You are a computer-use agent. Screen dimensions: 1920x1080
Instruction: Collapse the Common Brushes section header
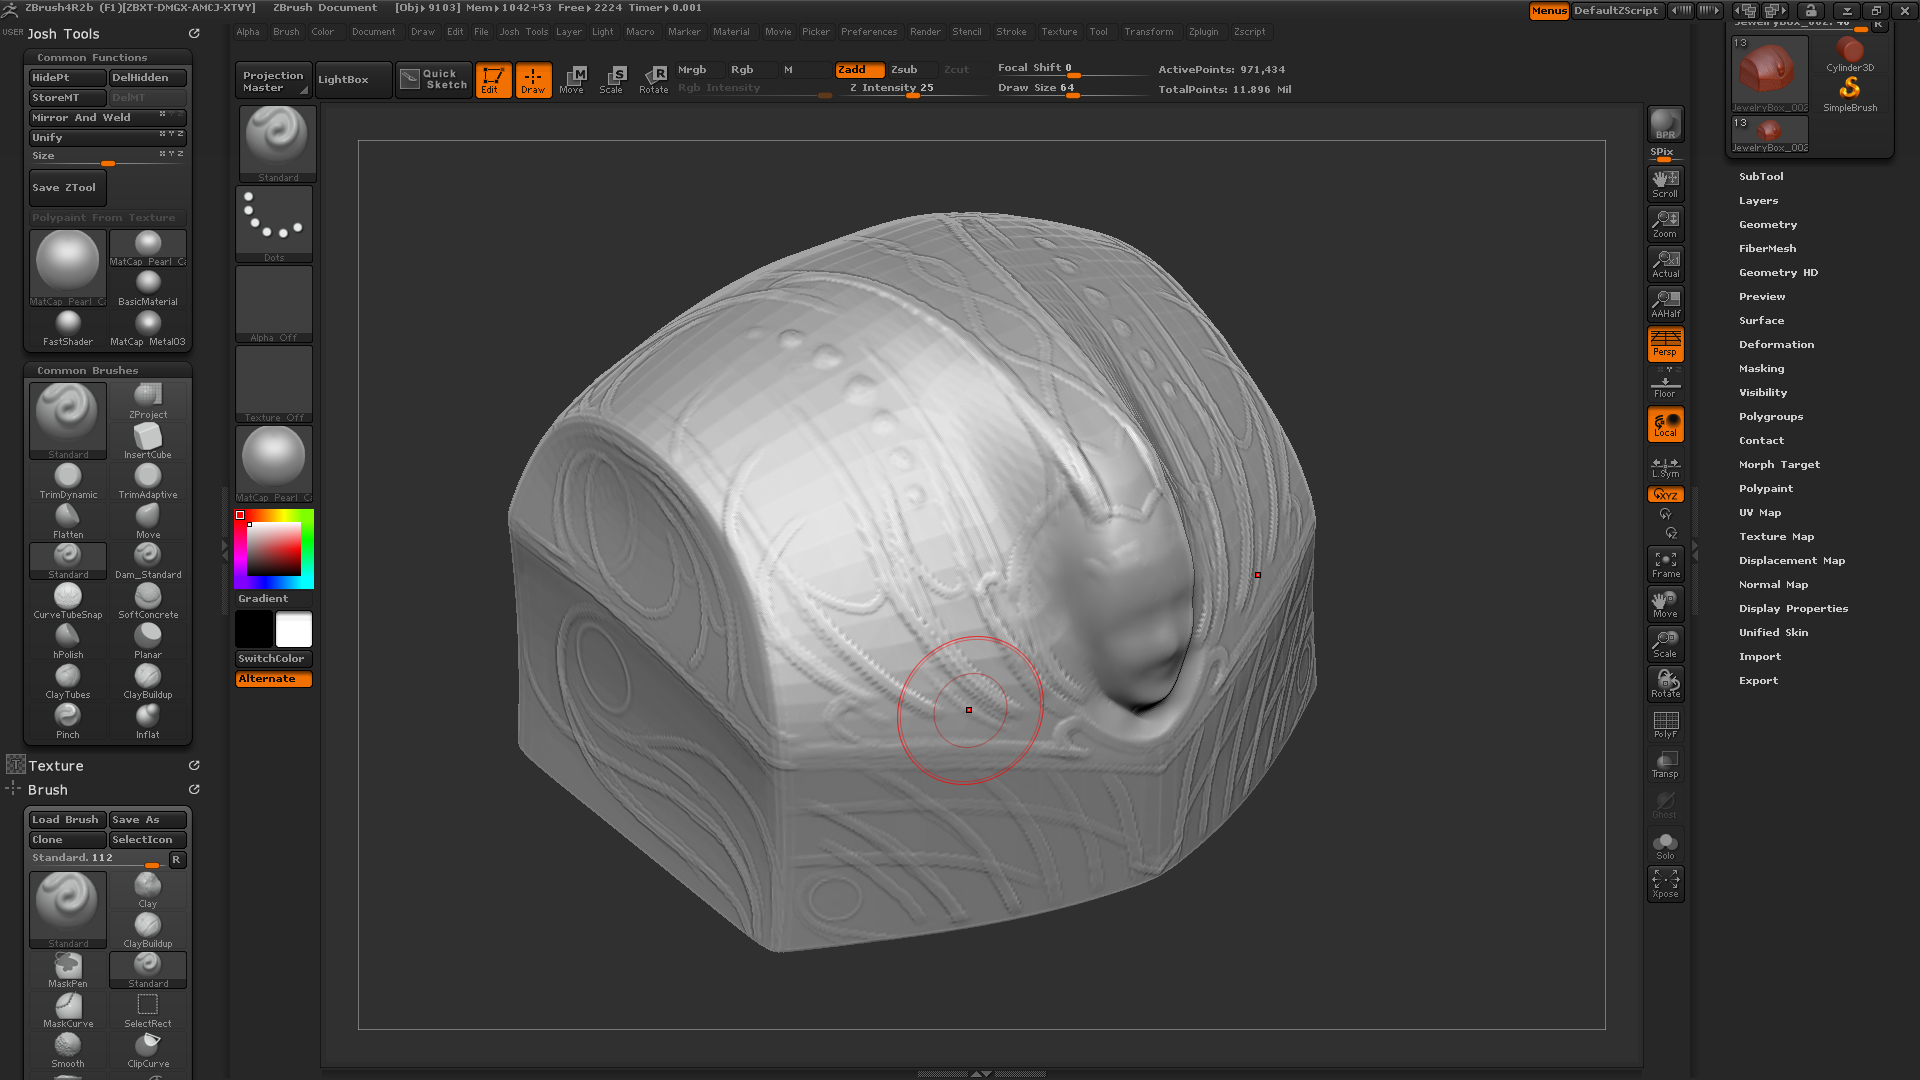88,370
